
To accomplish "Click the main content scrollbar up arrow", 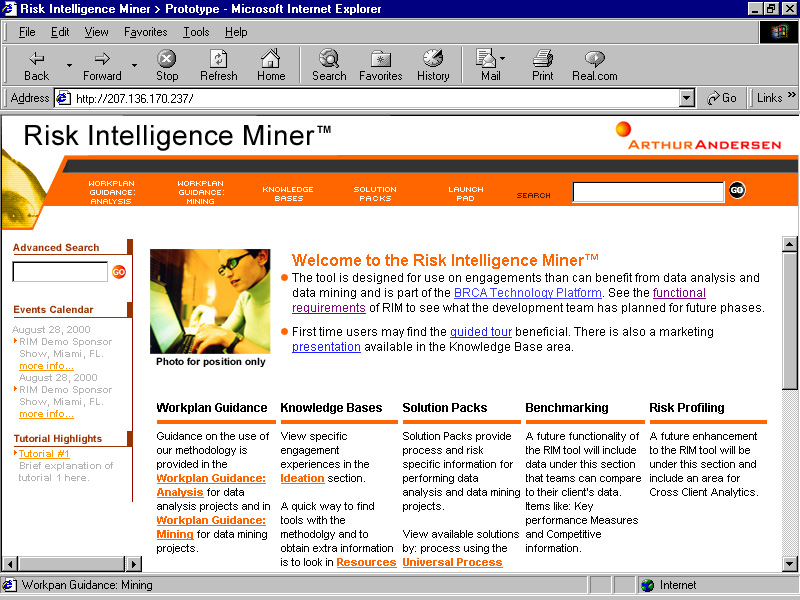I will [789, 244].
